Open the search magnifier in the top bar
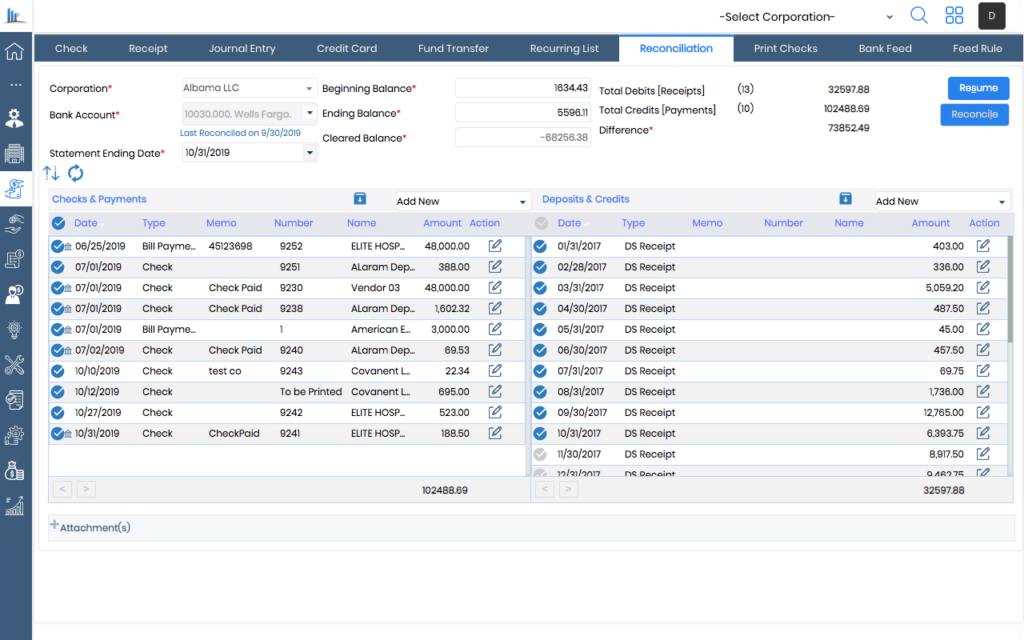Image resolution: width=1024 pixels, height=640 pixels. 919,16
